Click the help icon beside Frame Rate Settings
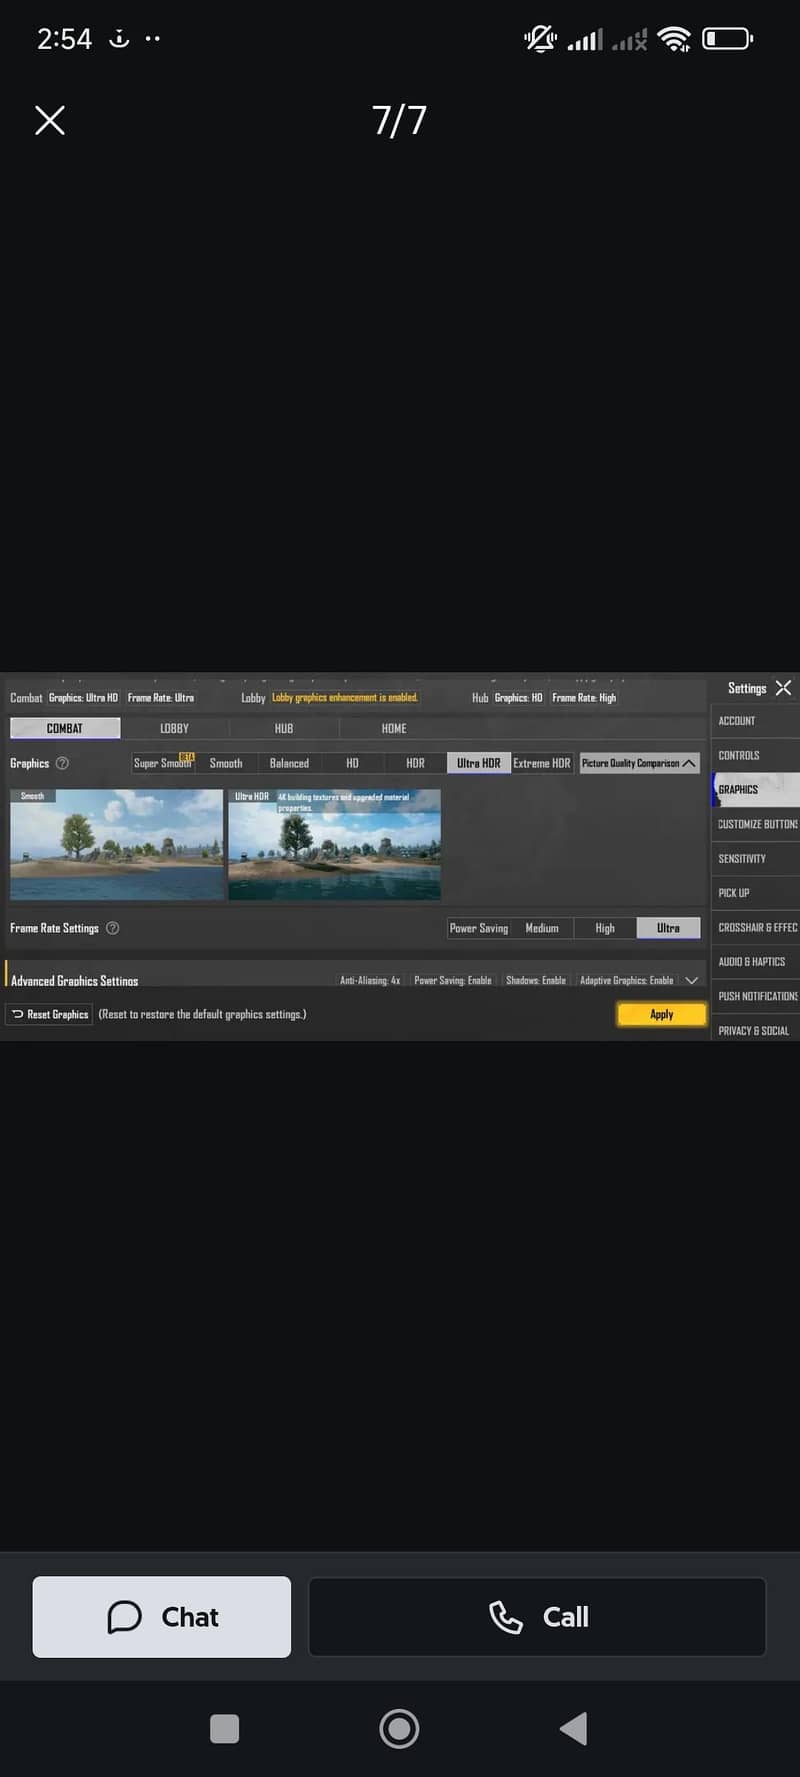Image resolution: width=800 pixels, height=1777 pixels. (113, 928)
